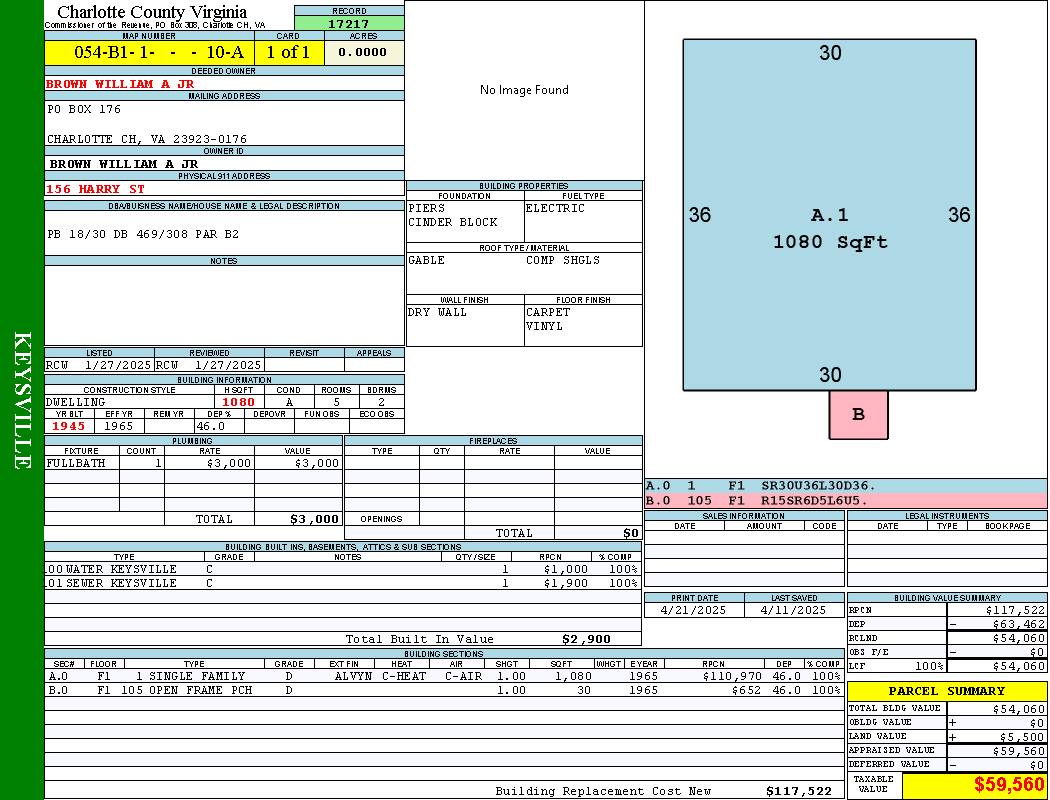Image resolution: width=1050 pixels, height=800 pixels.
Task: Click the yellow PARCEL SUMMARY header
Action: click(947, 691)
